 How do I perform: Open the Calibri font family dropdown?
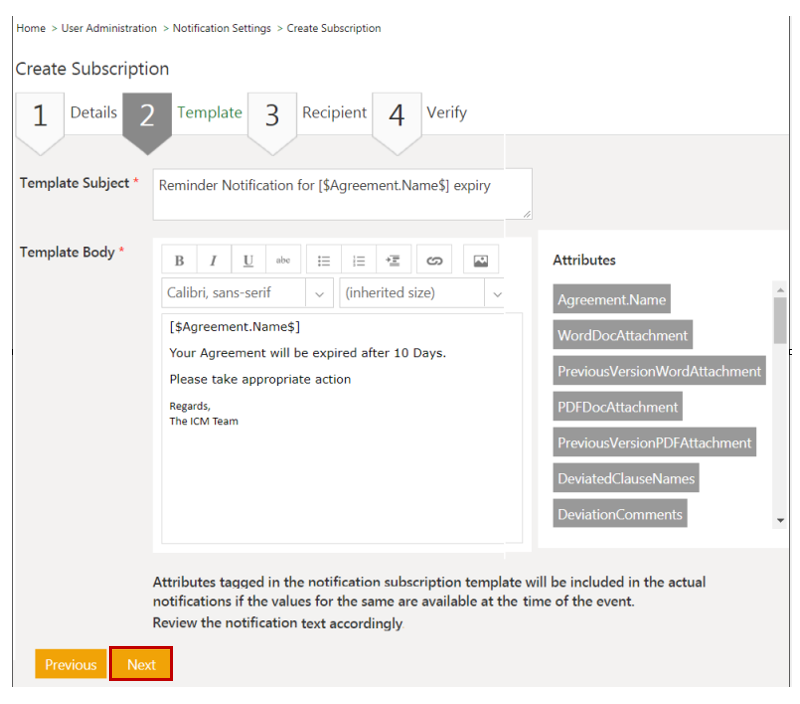[x=247, y=294]
